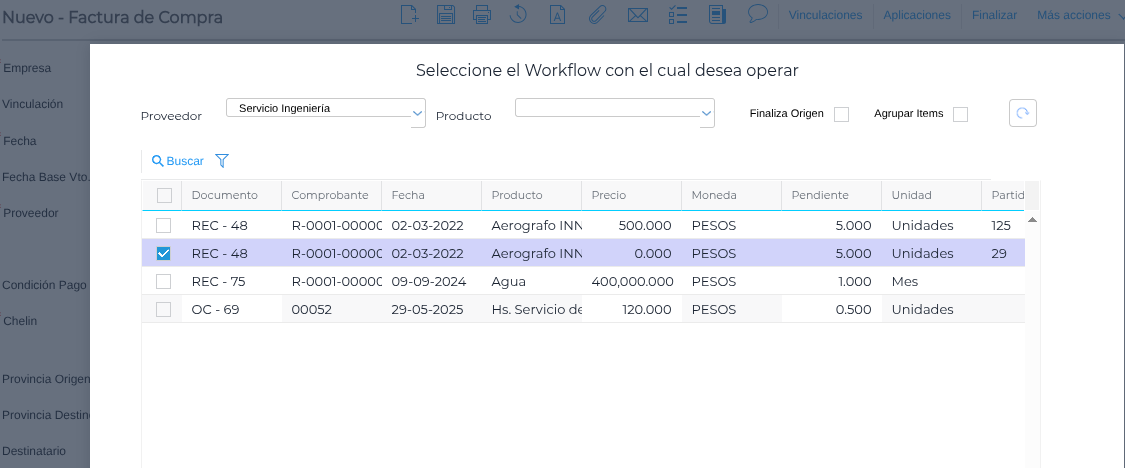This screenshot has height=468, width=1125.
Task: Click the Finalizar button
Action: click(x=994, y=15)
